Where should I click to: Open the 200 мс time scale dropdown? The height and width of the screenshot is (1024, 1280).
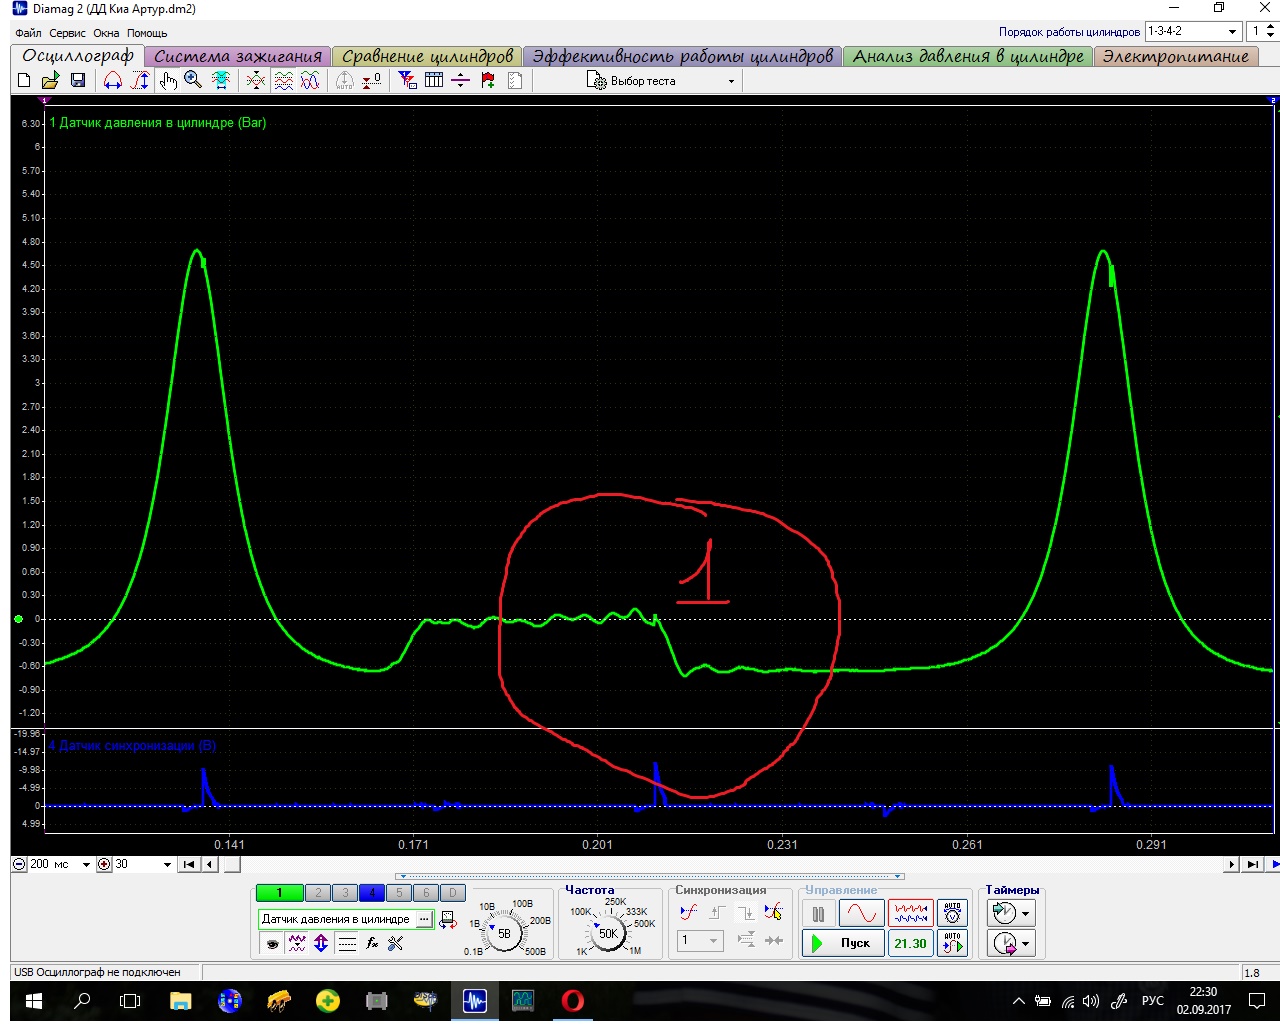click(x=86, y=865)
